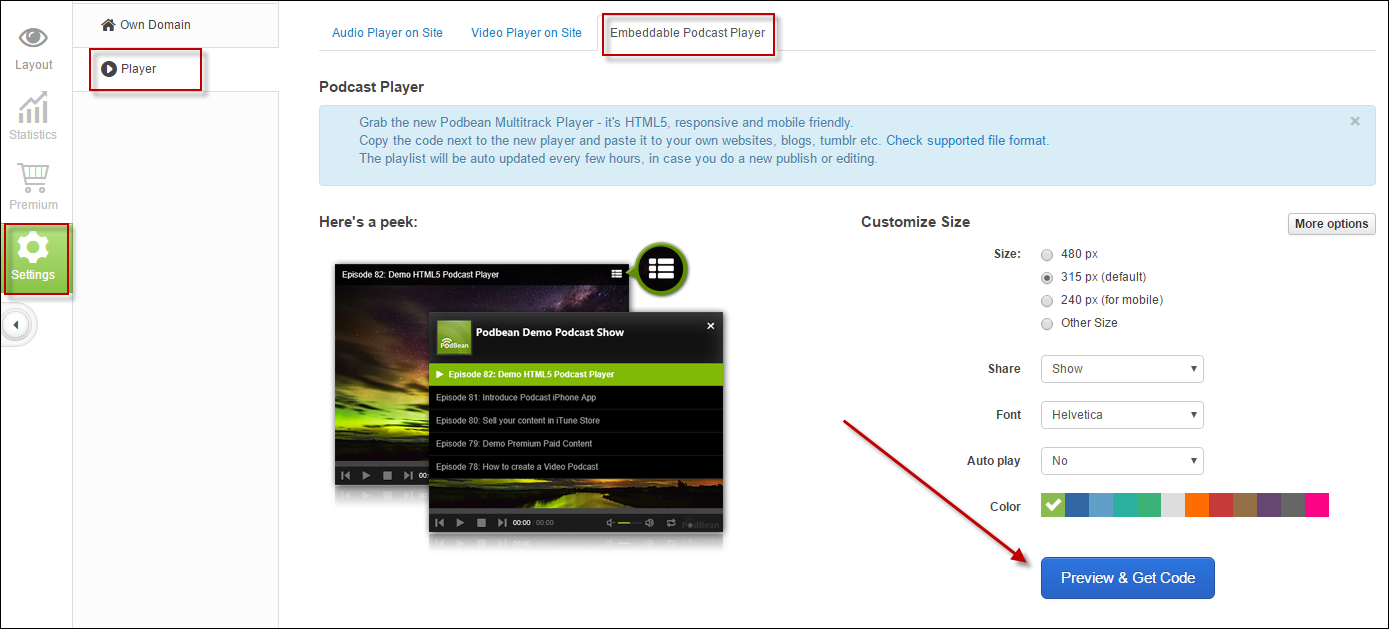This screenshot has height=629, width=1389.
Task: Pick the selected green swatch with checkmark
Action: (1053, 505)
